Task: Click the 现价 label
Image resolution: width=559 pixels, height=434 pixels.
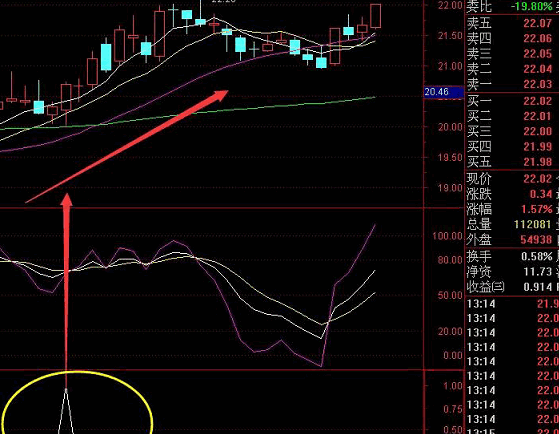Action: pyautogui.click(x=479, y=179)
